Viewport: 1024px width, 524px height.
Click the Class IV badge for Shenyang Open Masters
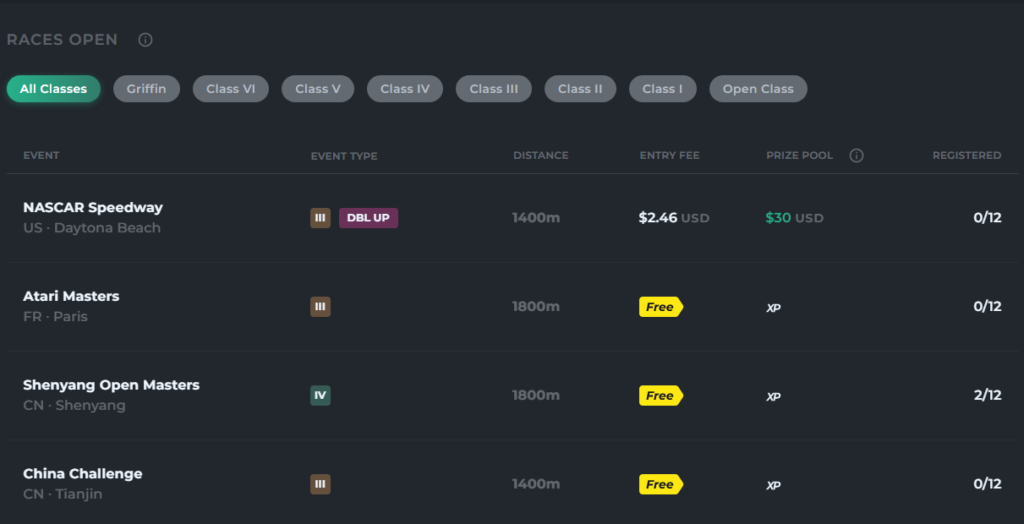coord(320,395)
